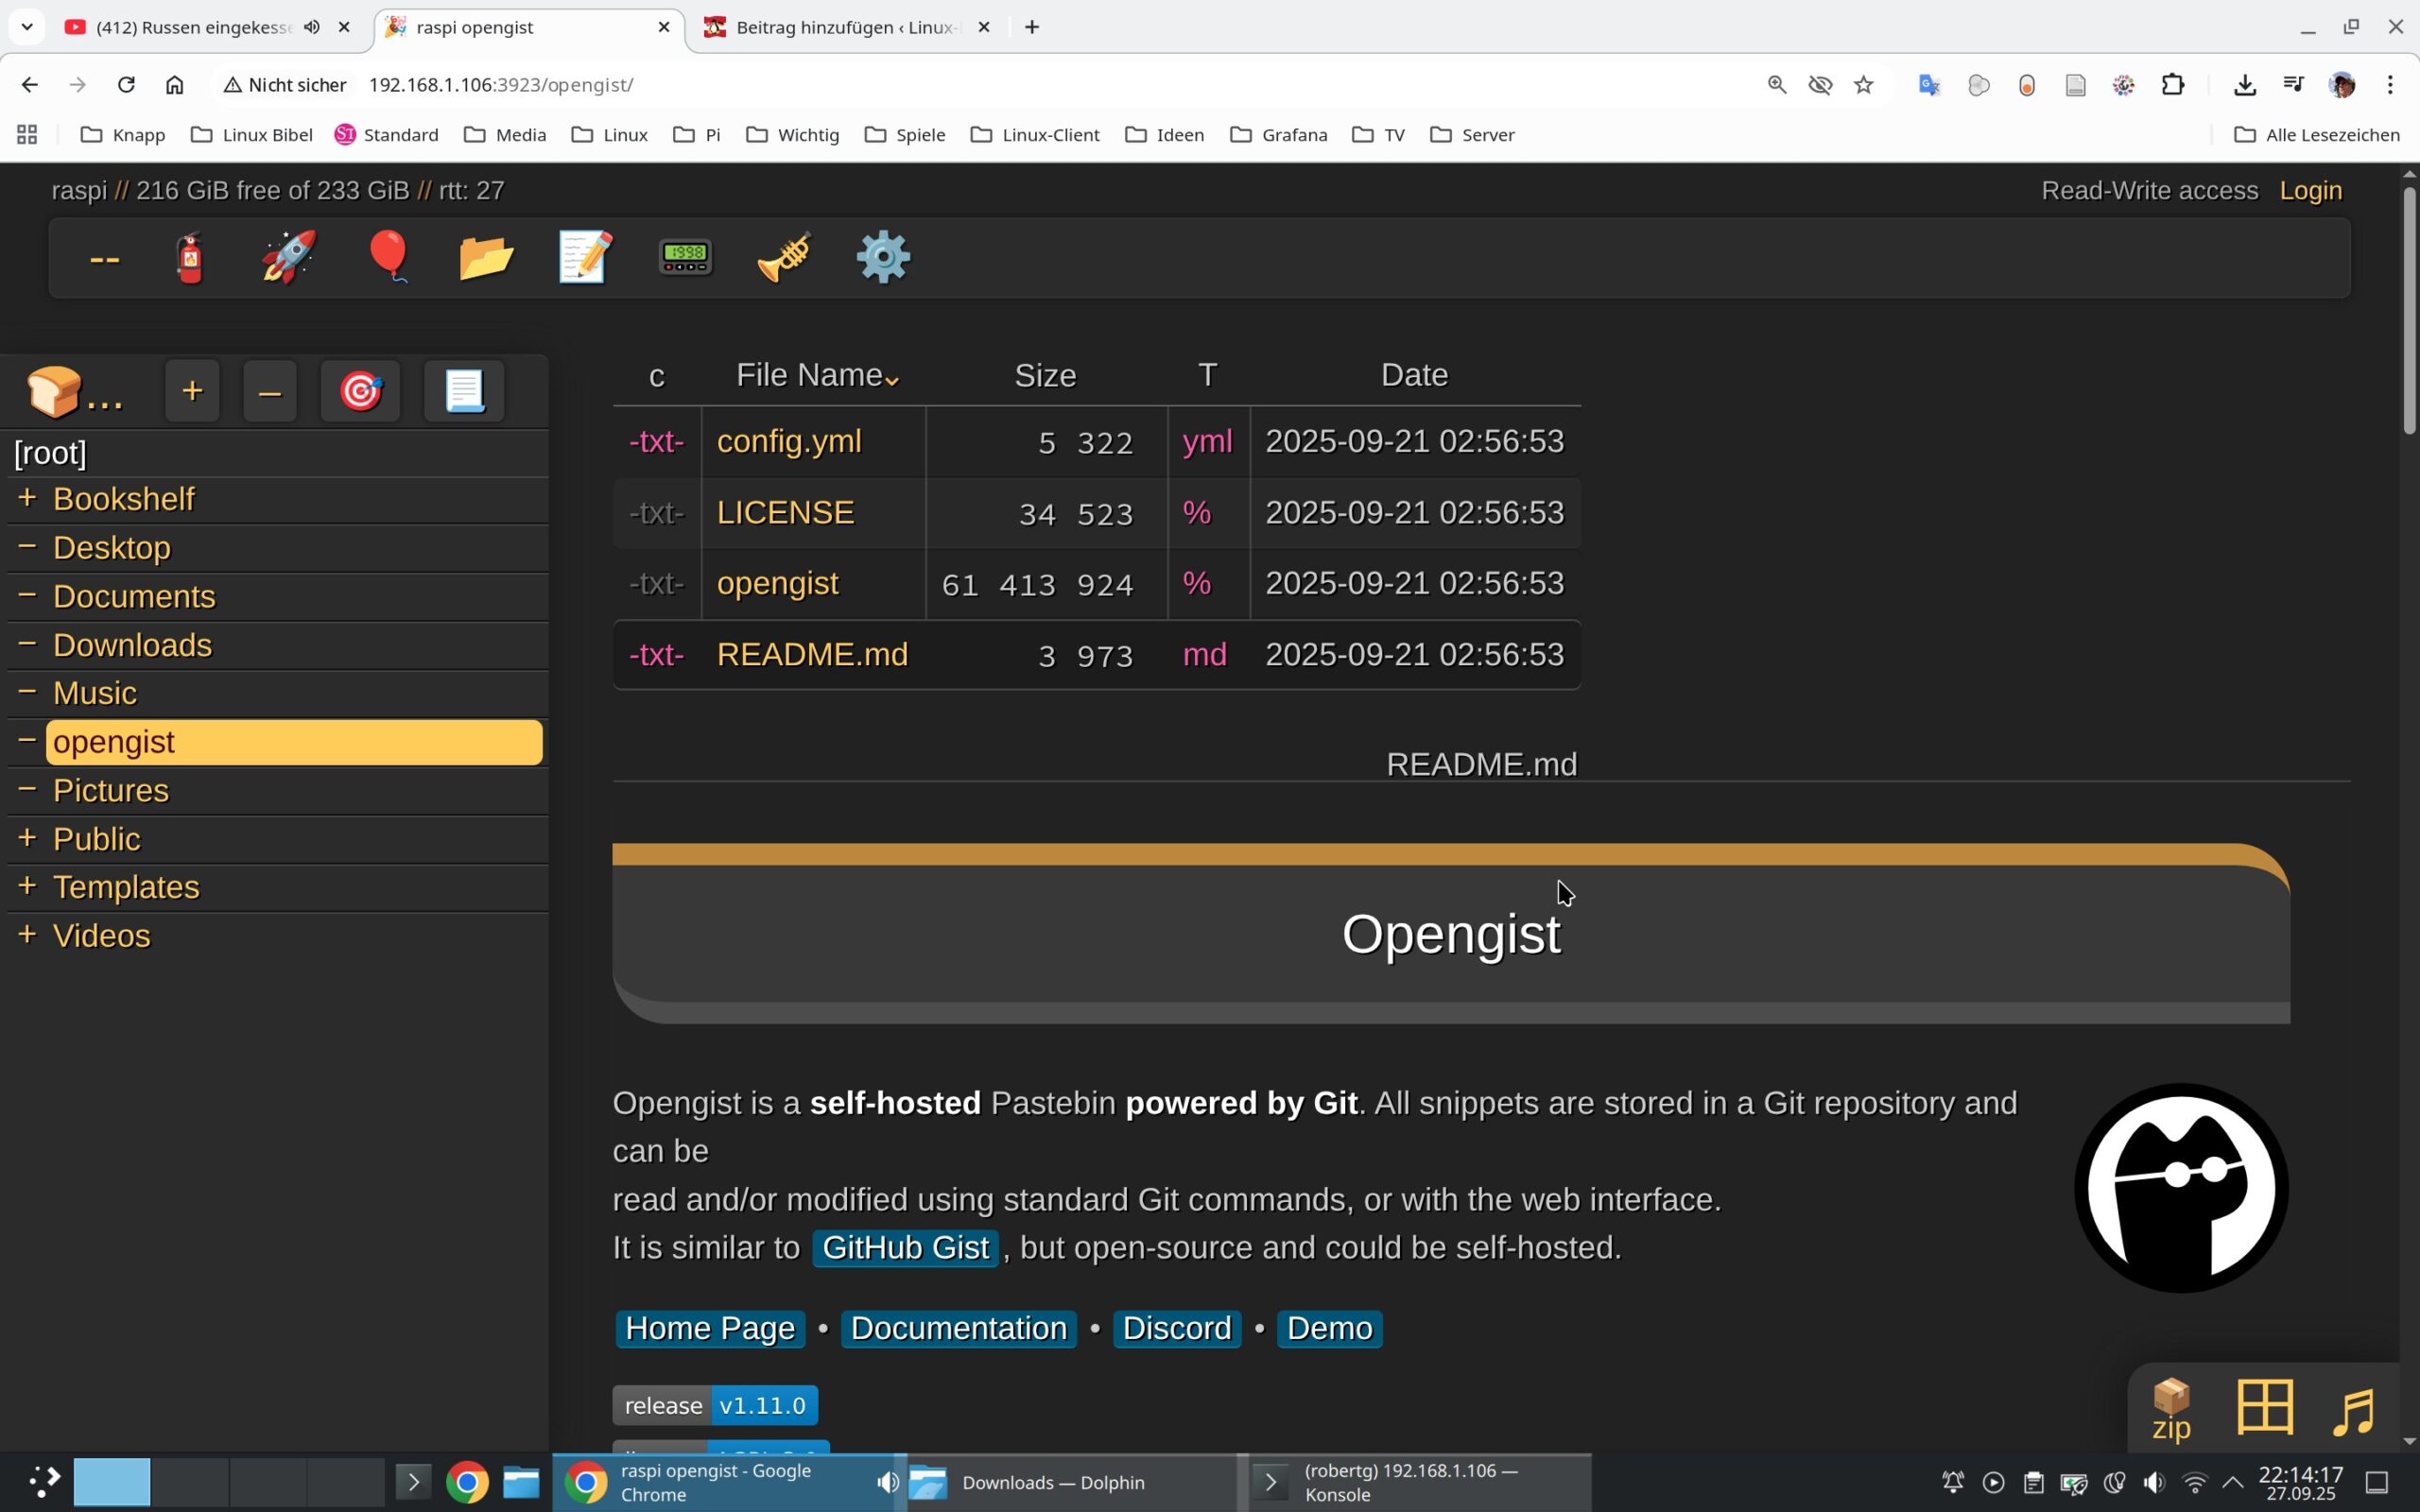Open the notepad new-document icon

[x=585, y=258]
